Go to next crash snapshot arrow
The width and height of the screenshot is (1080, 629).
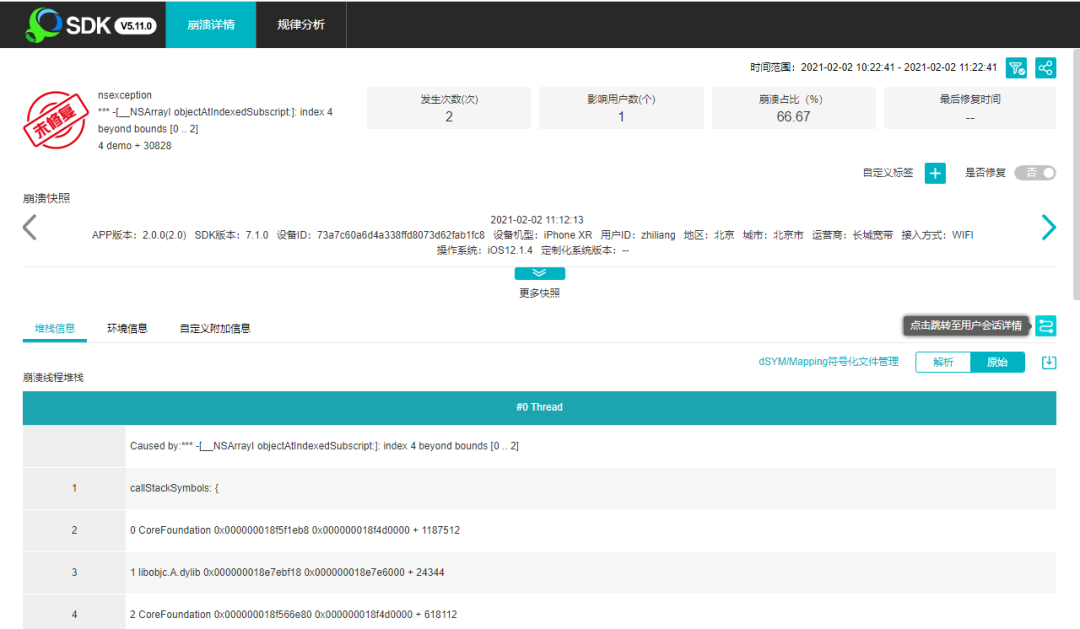[x=1048, y=227]
